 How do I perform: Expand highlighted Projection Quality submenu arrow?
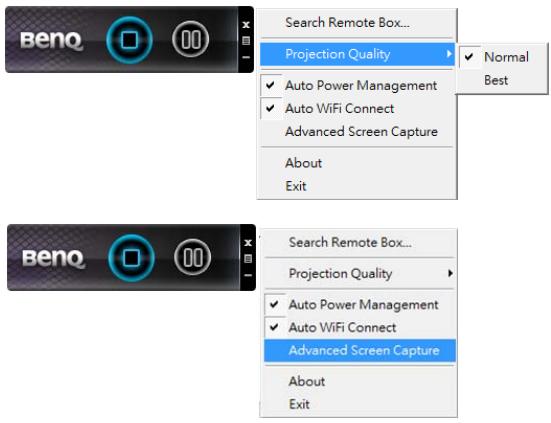[449, 54]
